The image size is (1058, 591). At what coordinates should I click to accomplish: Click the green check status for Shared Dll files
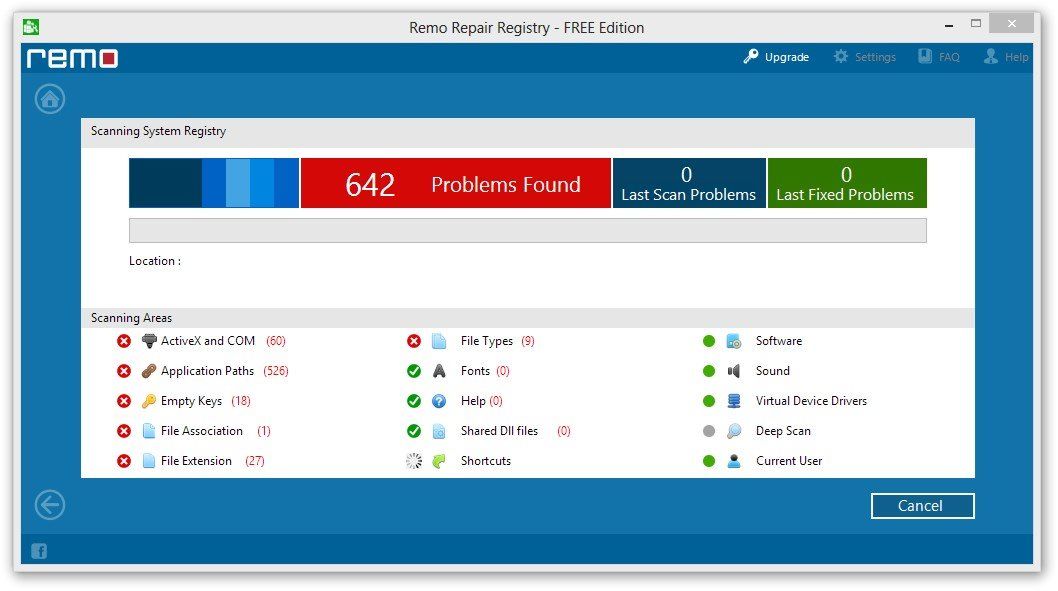414,431
